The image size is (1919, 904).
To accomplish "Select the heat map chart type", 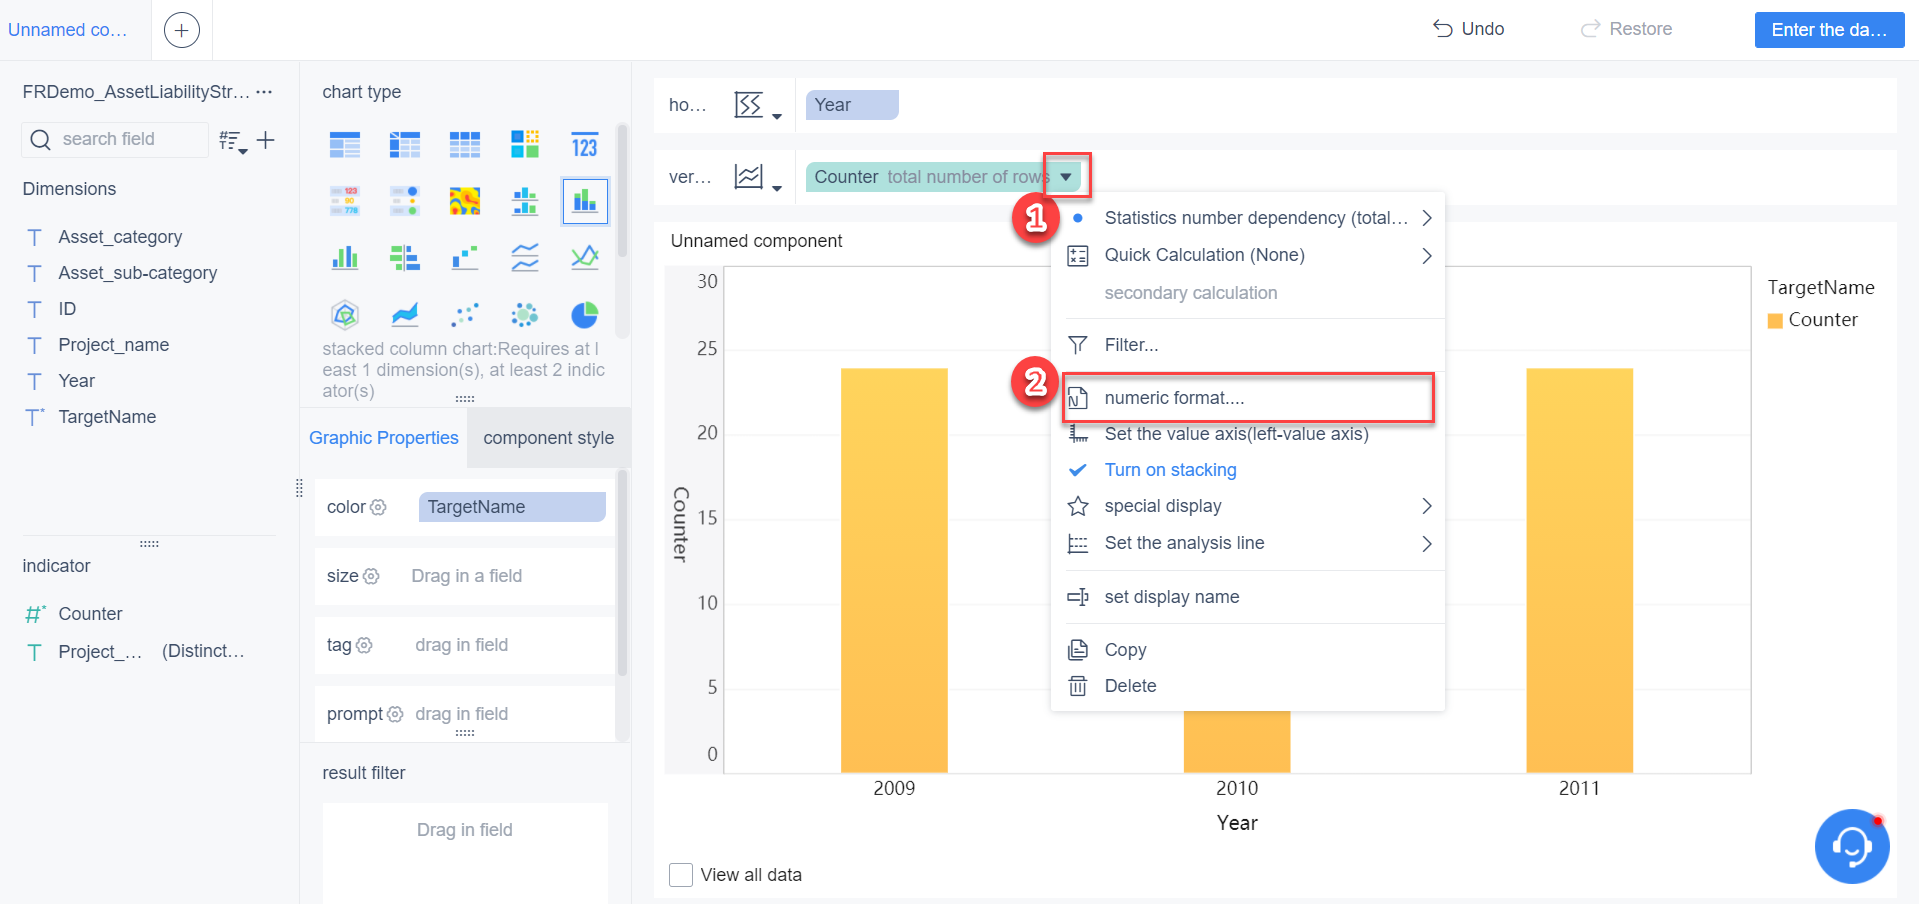I will click(x=465, y=201).
